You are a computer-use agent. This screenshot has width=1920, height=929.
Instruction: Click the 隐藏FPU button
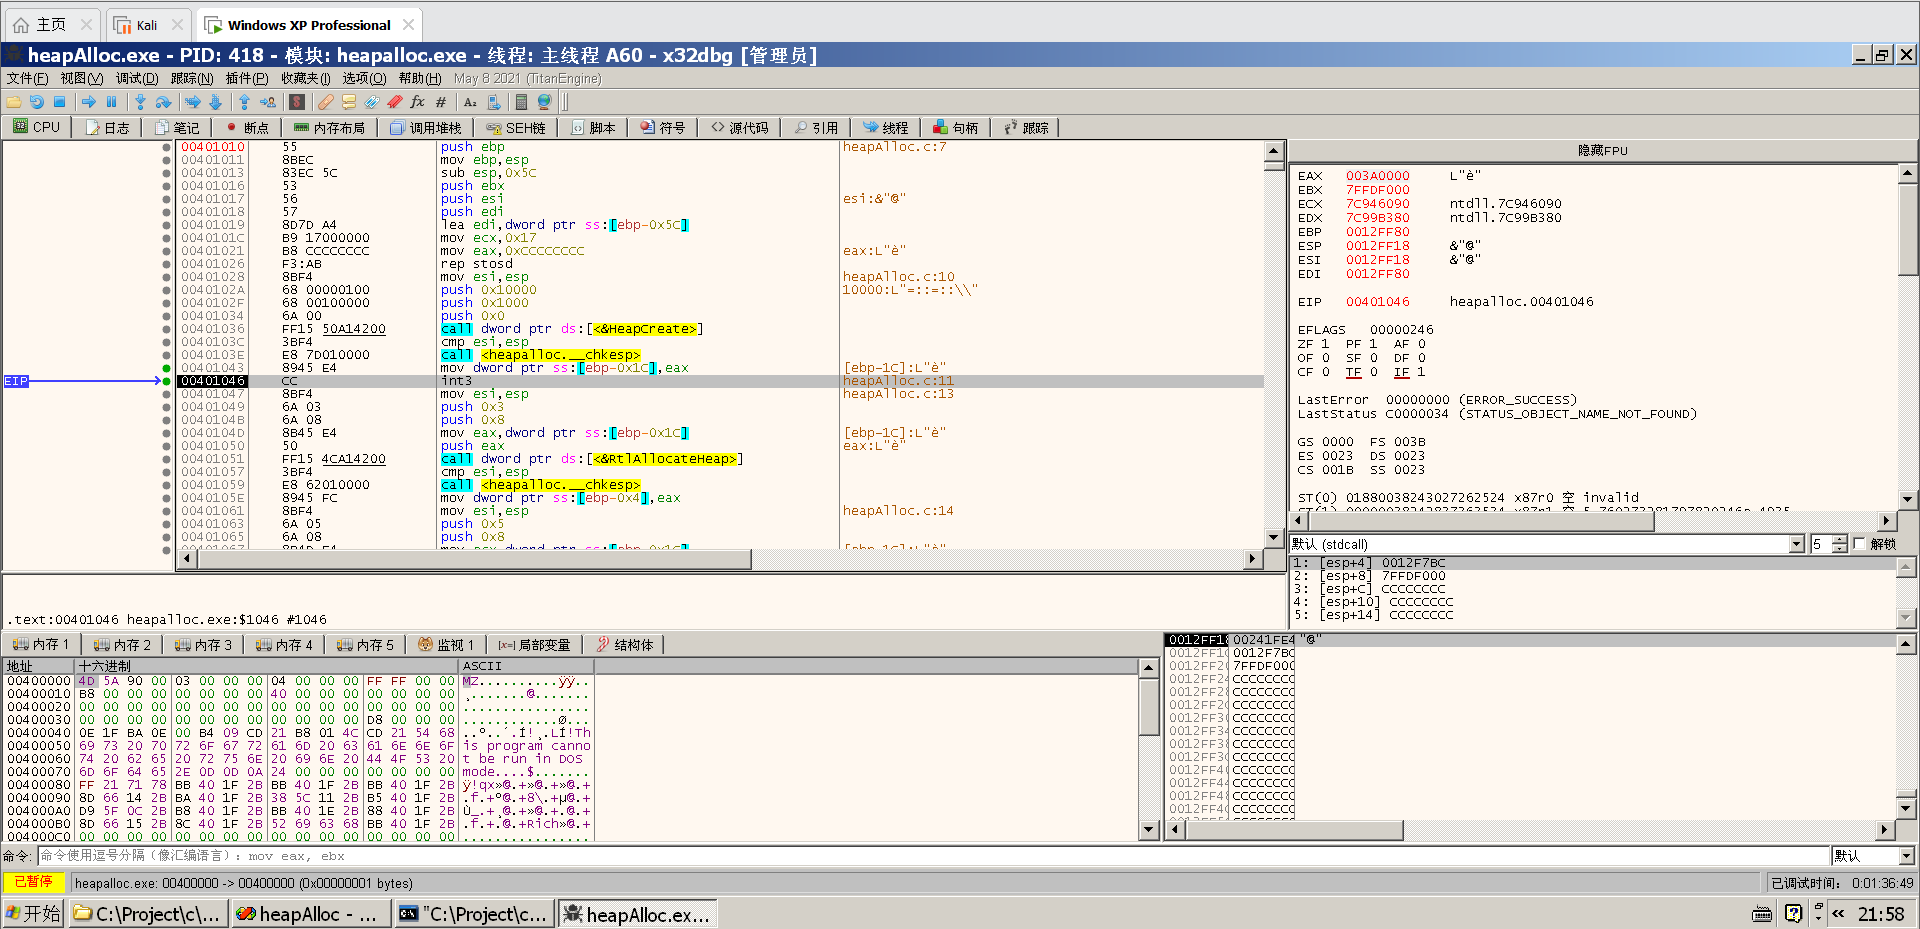pos(1602,151)
